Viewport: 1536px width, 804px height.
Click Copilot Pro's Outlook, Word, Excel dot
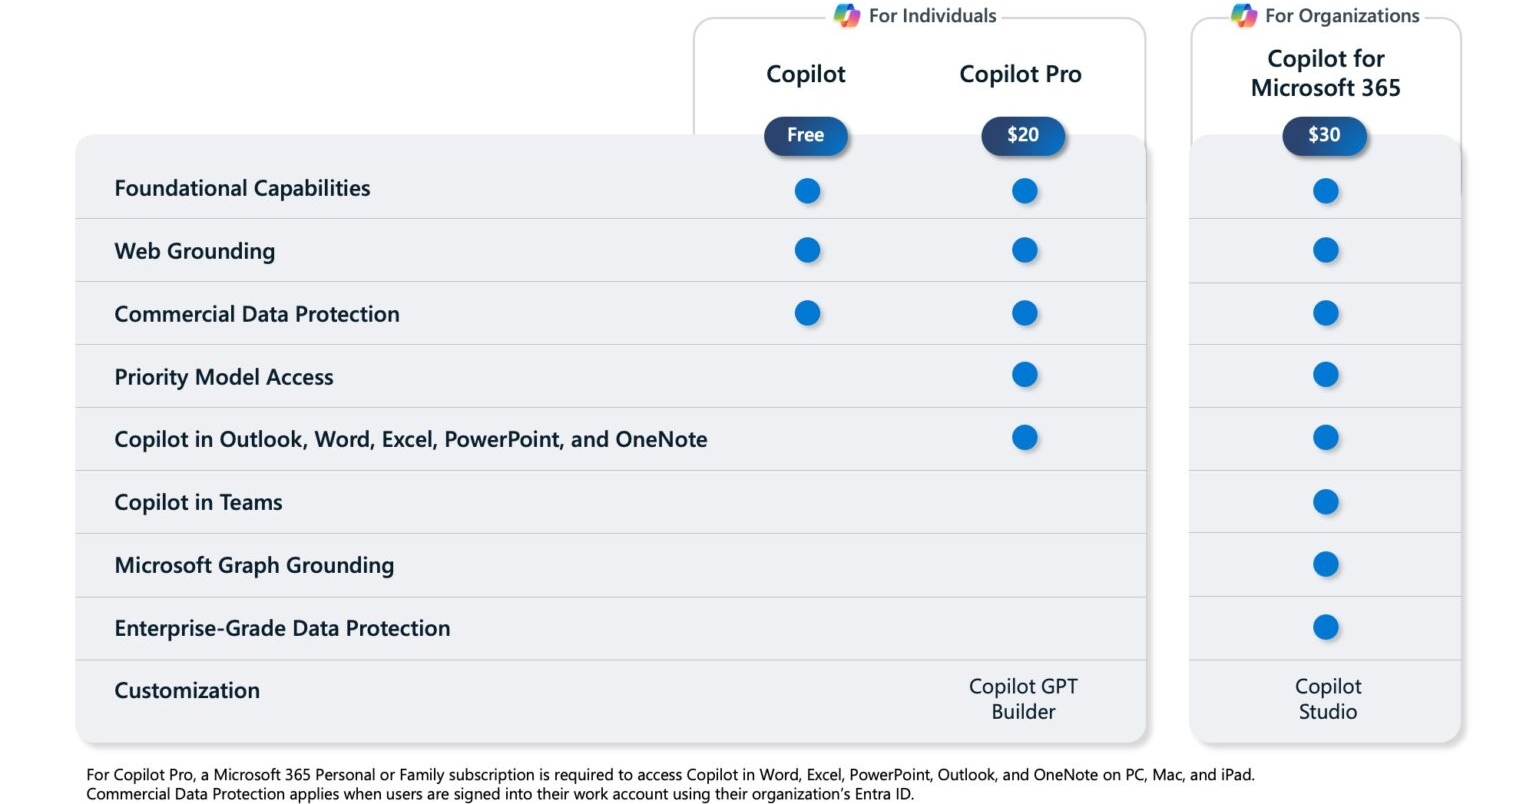point(1024,438)
